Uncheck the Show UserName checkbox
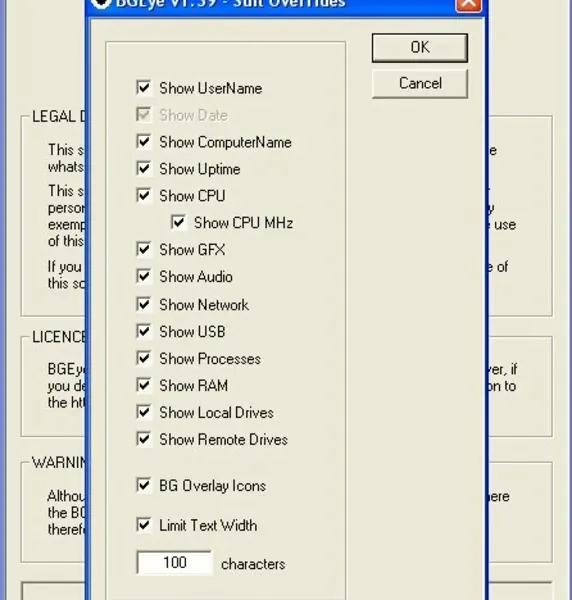Image resolution: width=572 pixels, height=600 pixels. [144, 88]
